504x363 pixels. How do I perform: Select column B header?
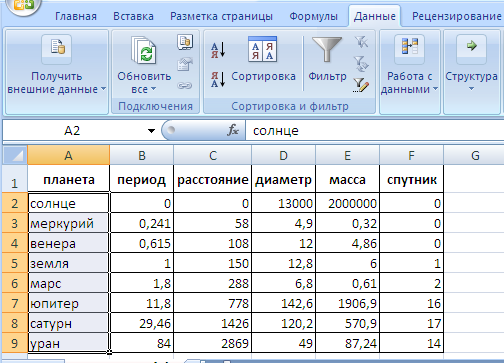click(142, 155)
